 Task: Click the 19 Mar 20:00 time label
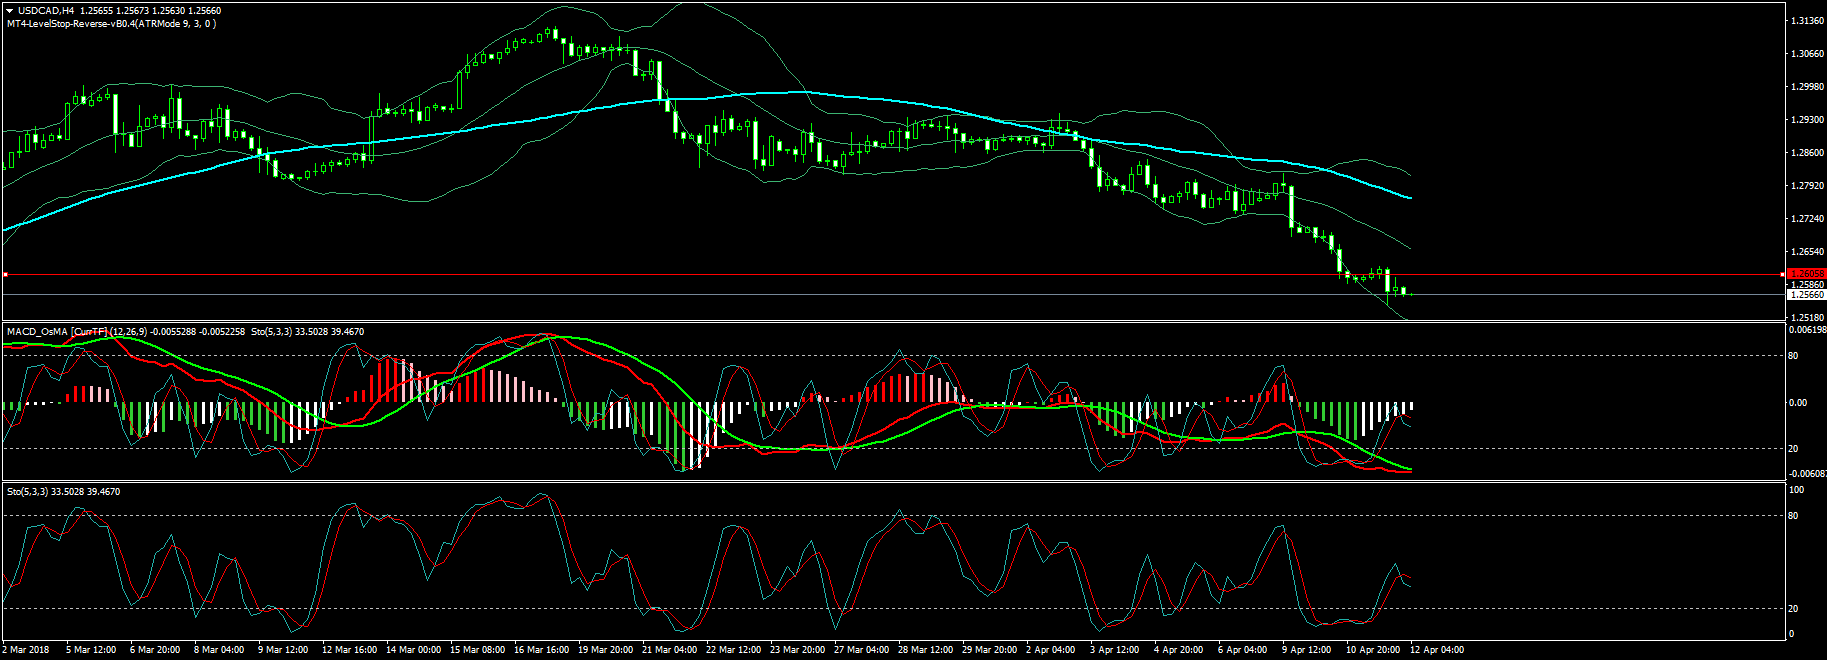[x=606, y=650]
